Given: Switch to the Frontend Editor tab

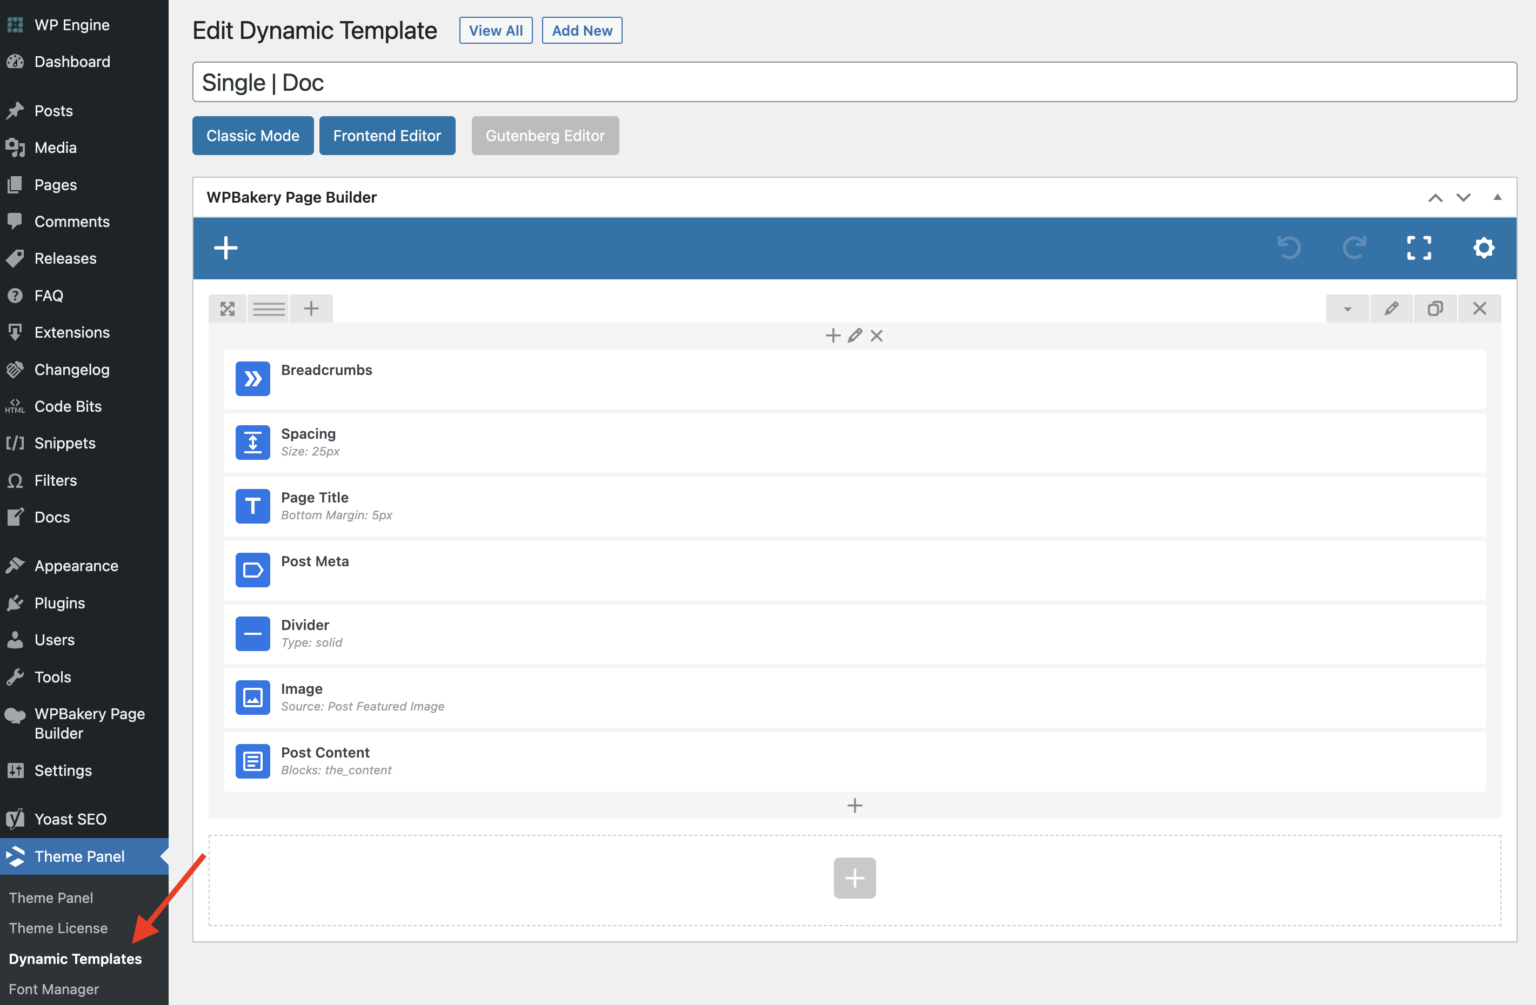Looking at the screenshot, I should coord(387,135).
